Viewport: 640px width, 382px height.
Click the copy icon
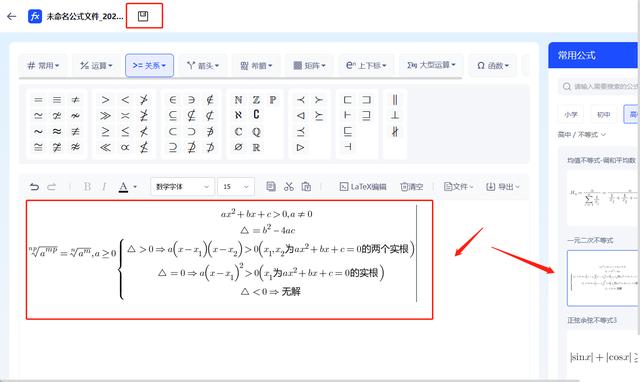pos(270,187)
